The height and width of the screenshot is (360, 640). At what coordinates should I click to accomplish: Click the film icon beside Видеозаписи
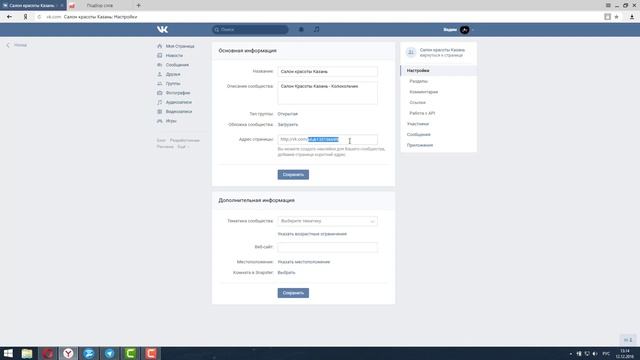click(160, 112)
